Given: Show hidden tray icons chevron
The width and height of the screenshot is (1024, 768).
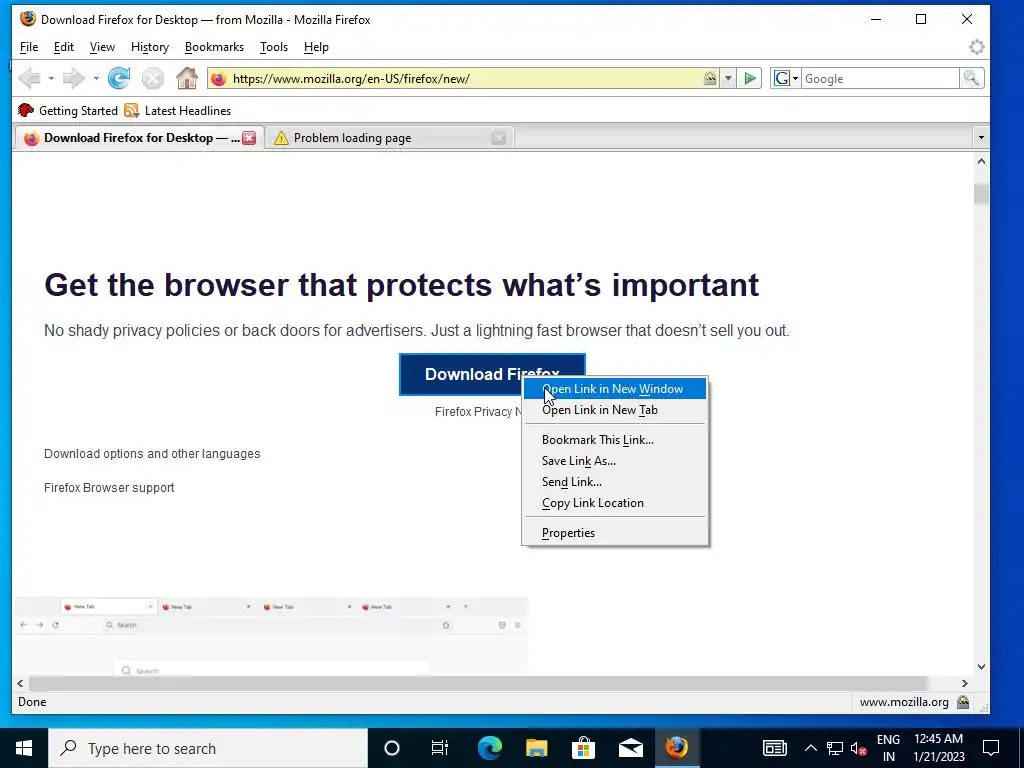Looking at the screenshot, I should (810, 748).
